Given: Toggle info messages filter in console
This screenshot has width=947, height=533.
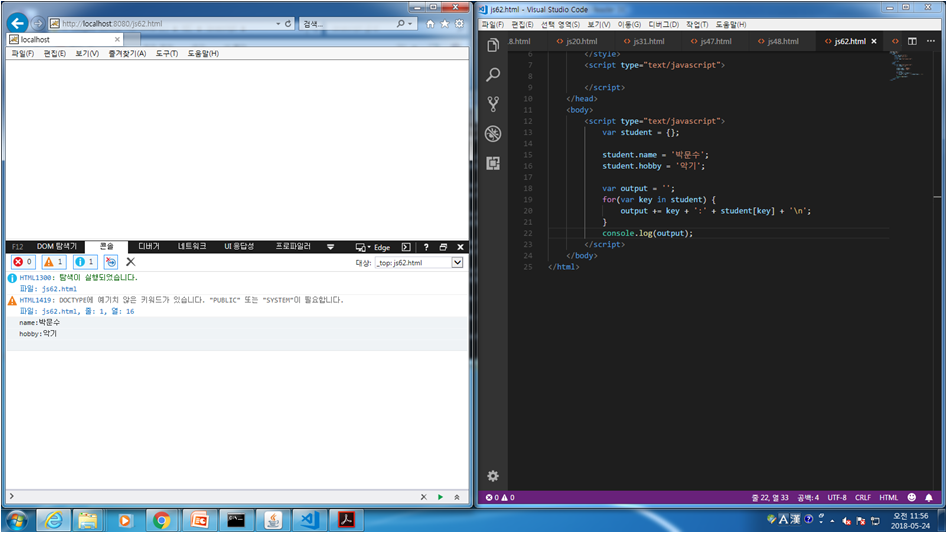Looking at the screenshot, I should pyautogui.click(x=85, y=262).
